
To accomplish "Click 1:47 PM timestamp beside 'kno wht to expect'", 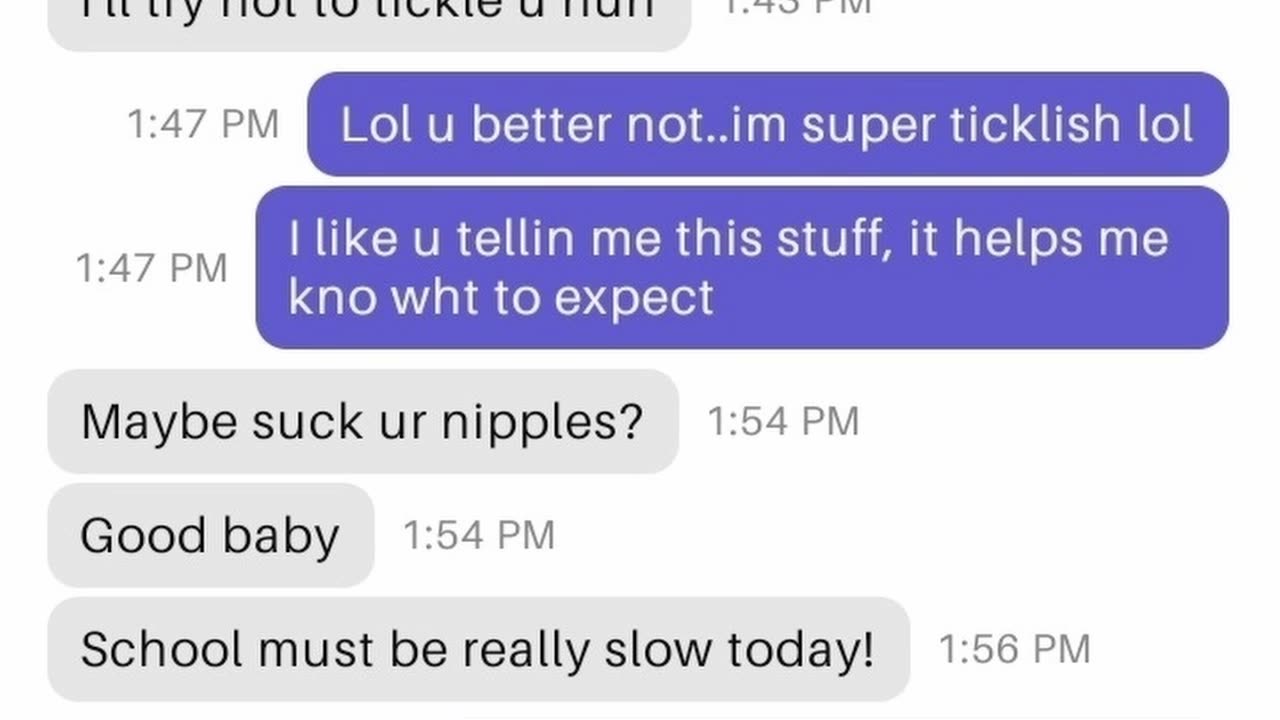I will pyautogui.click(x=152, y=268).
